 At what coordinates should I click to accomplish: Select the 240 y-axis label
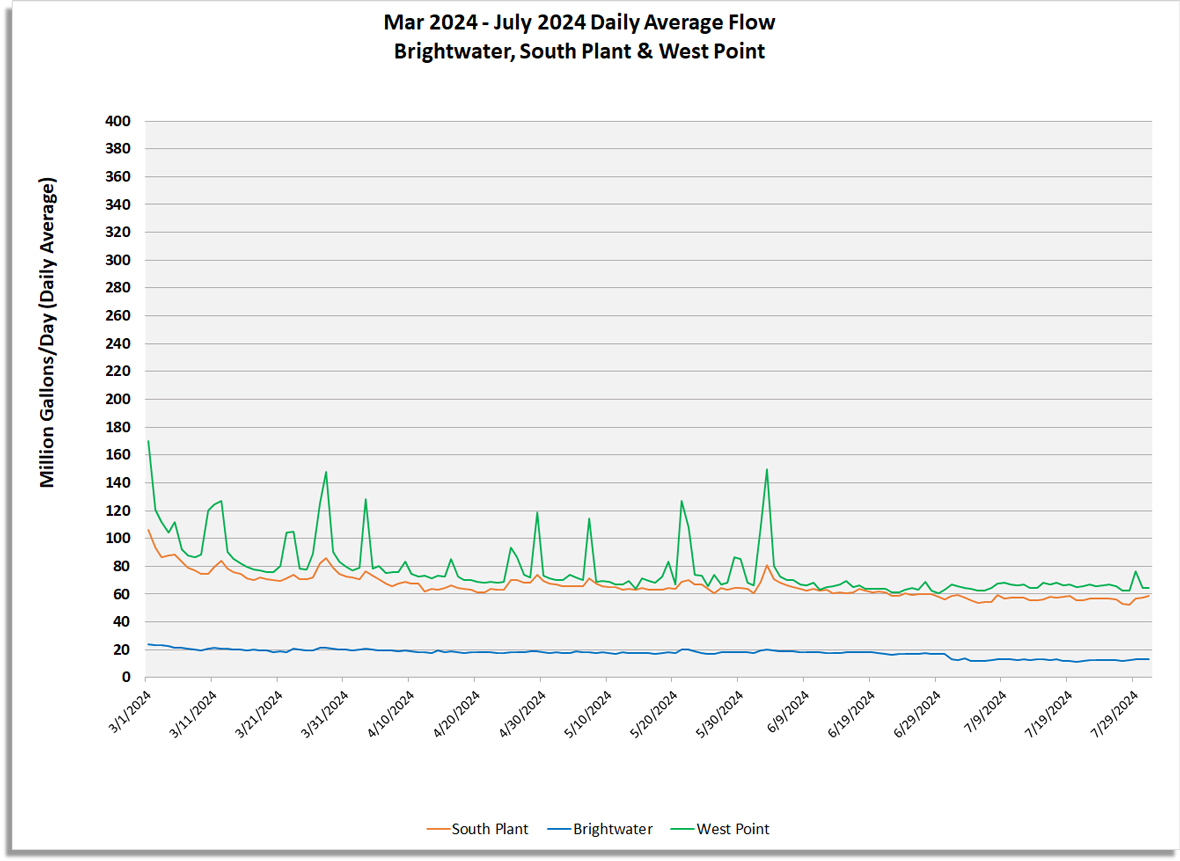(118, 344)
